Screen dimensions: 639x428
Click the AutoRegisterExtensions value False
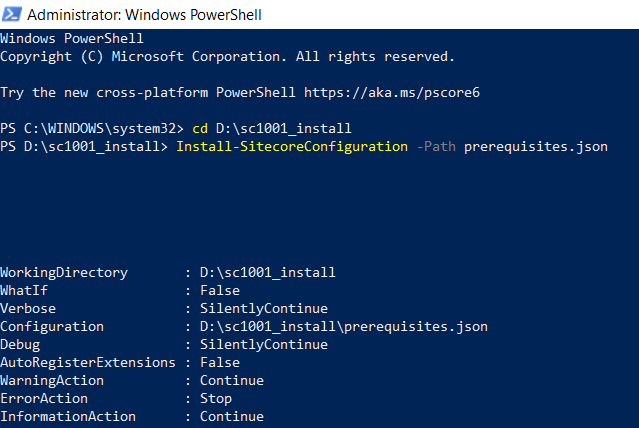point(219,363)
